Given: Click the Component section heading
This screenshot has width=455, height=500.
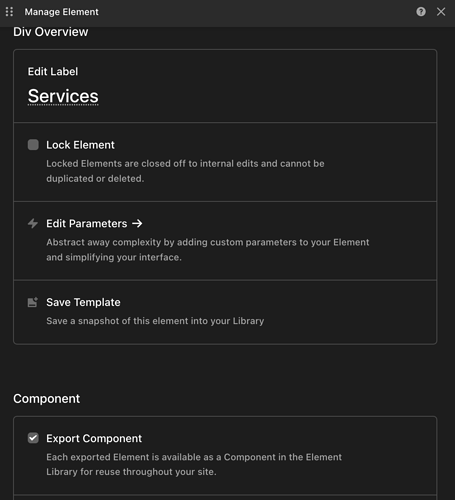Looking at the screenshot, I should [47, 399].
